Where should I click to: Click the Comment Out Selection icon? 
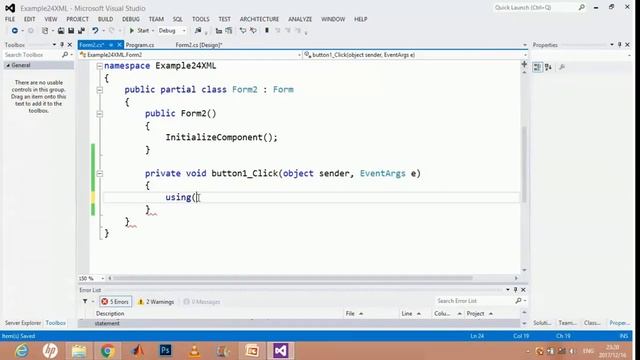pyautogui.click(x=243, y=31)
